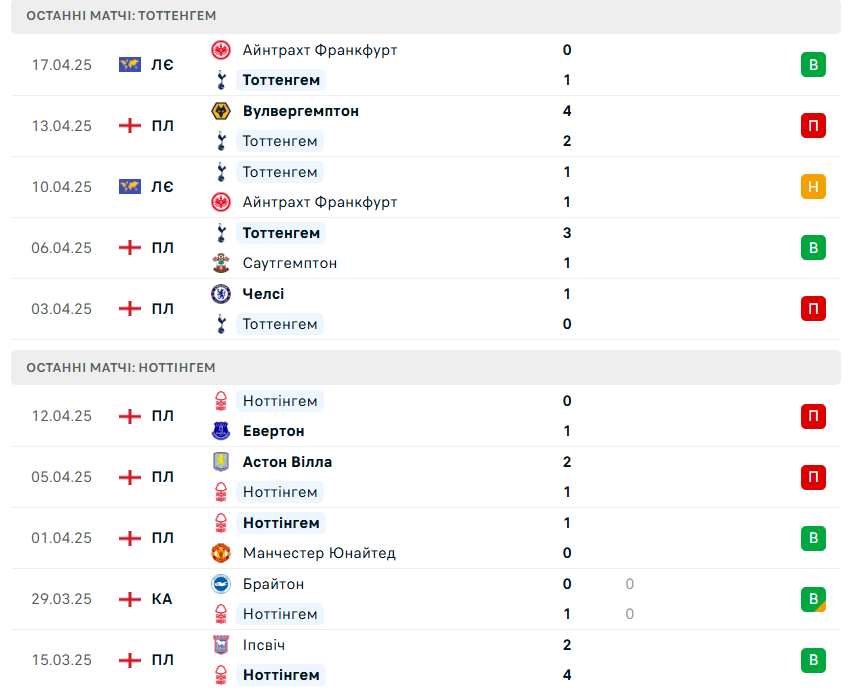Click the Europa League flag icon for 17.04.25
The image size is (855, 697).
pos(130,65)
